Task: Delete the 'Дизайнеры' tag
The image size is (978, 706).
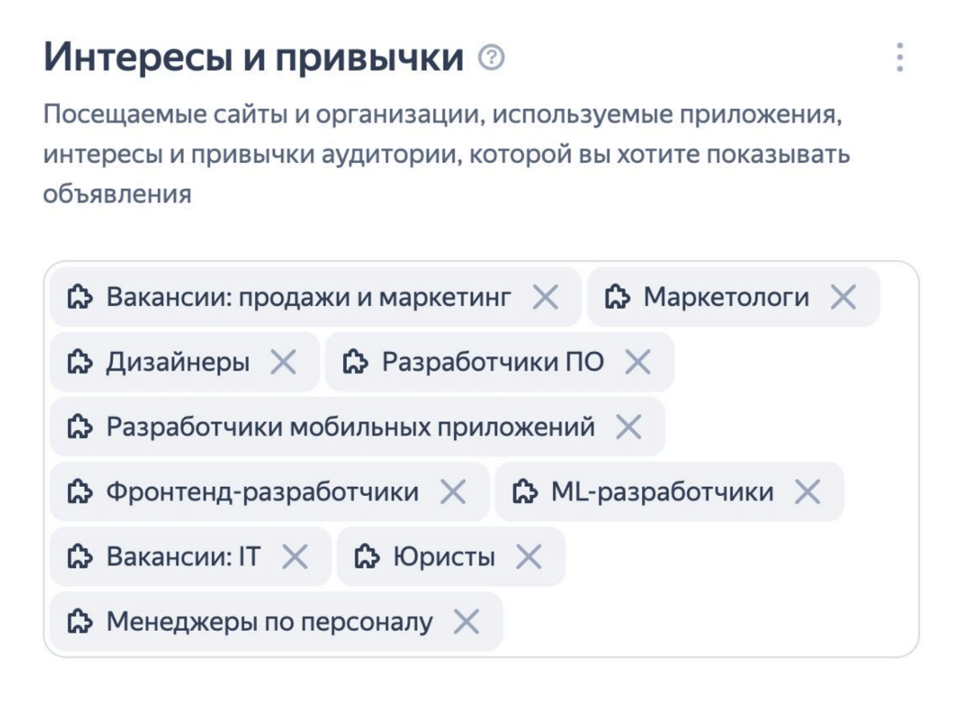Action: pos(284,362)
